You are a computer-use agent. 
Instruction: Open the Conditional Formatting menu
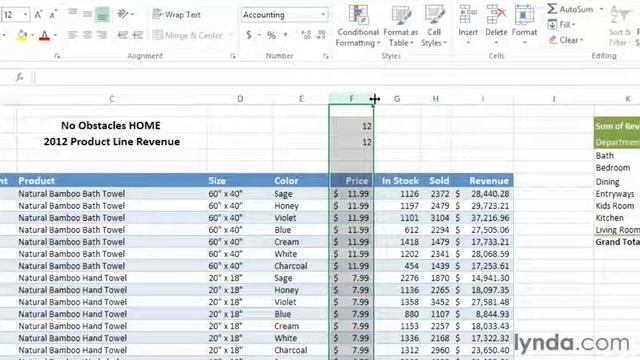click(x=358, y=25)
